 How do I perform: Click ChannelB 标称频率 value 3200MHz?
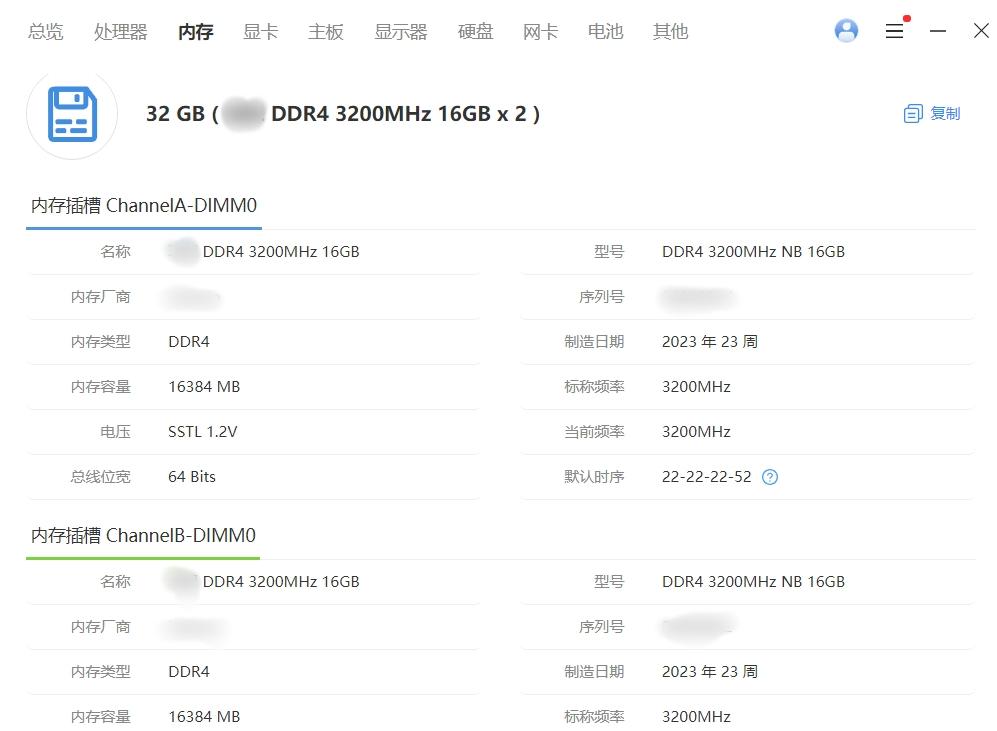point(696,717)
